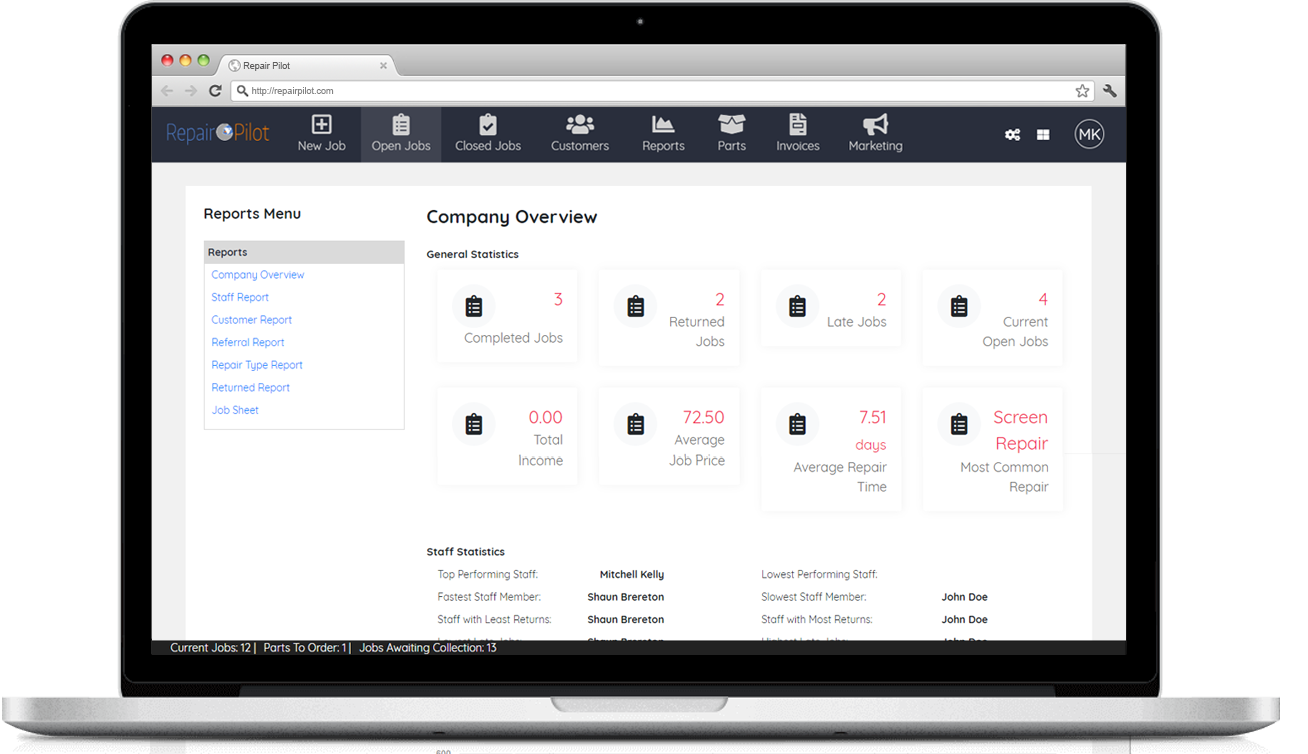Click the grid layout icon
The height and width of the screenshot is (754, 1308).
coord(1043,135)
